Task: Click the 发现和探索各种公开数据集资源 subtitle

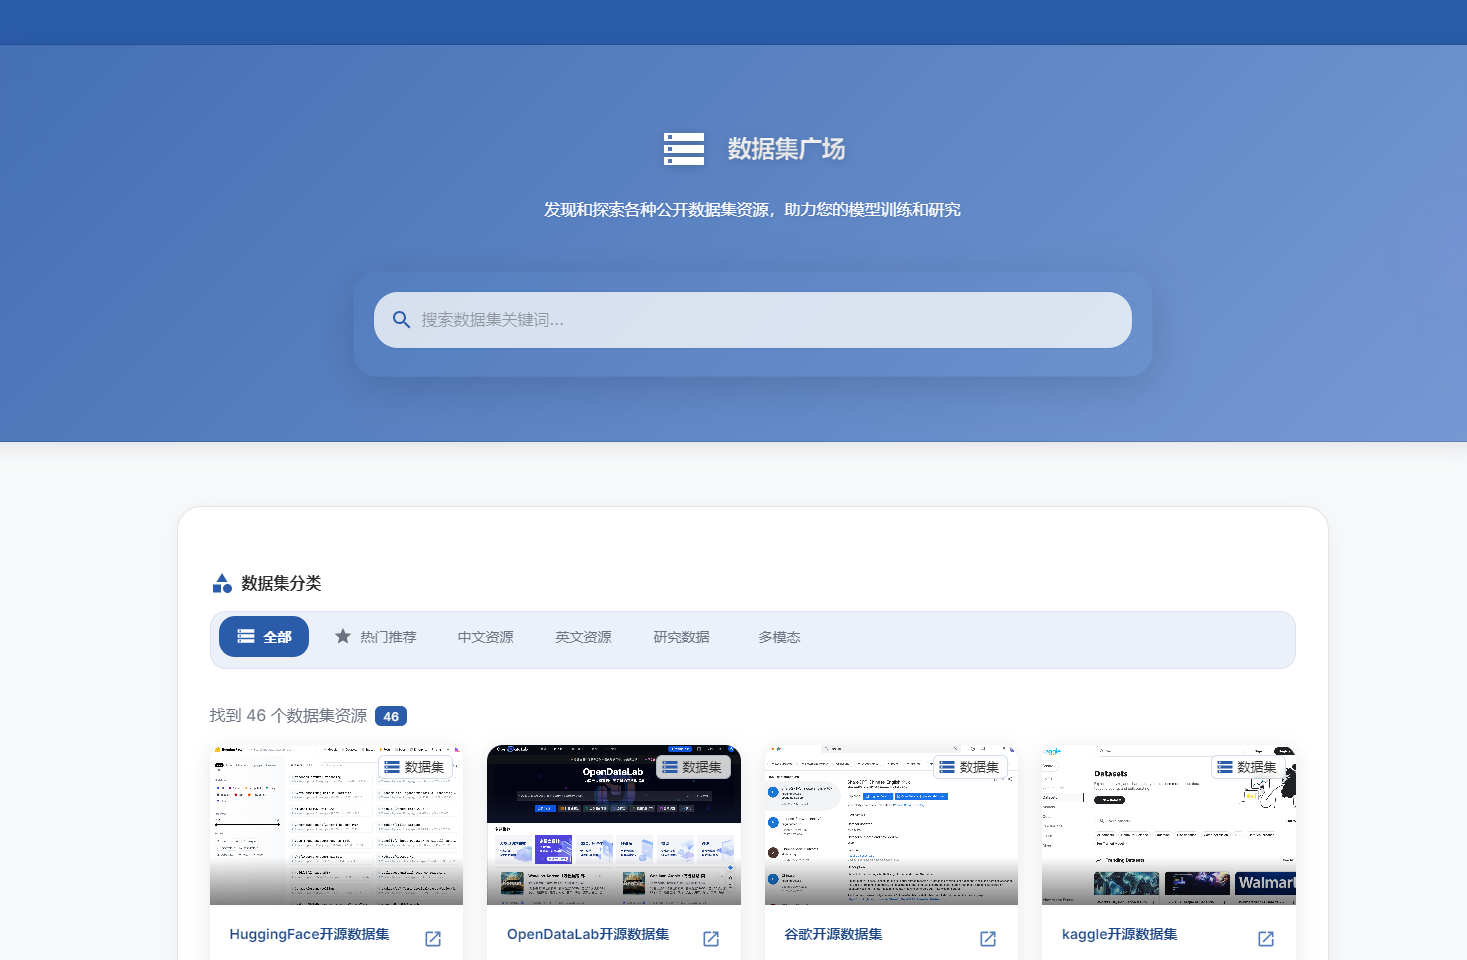Action: (752, 210)
